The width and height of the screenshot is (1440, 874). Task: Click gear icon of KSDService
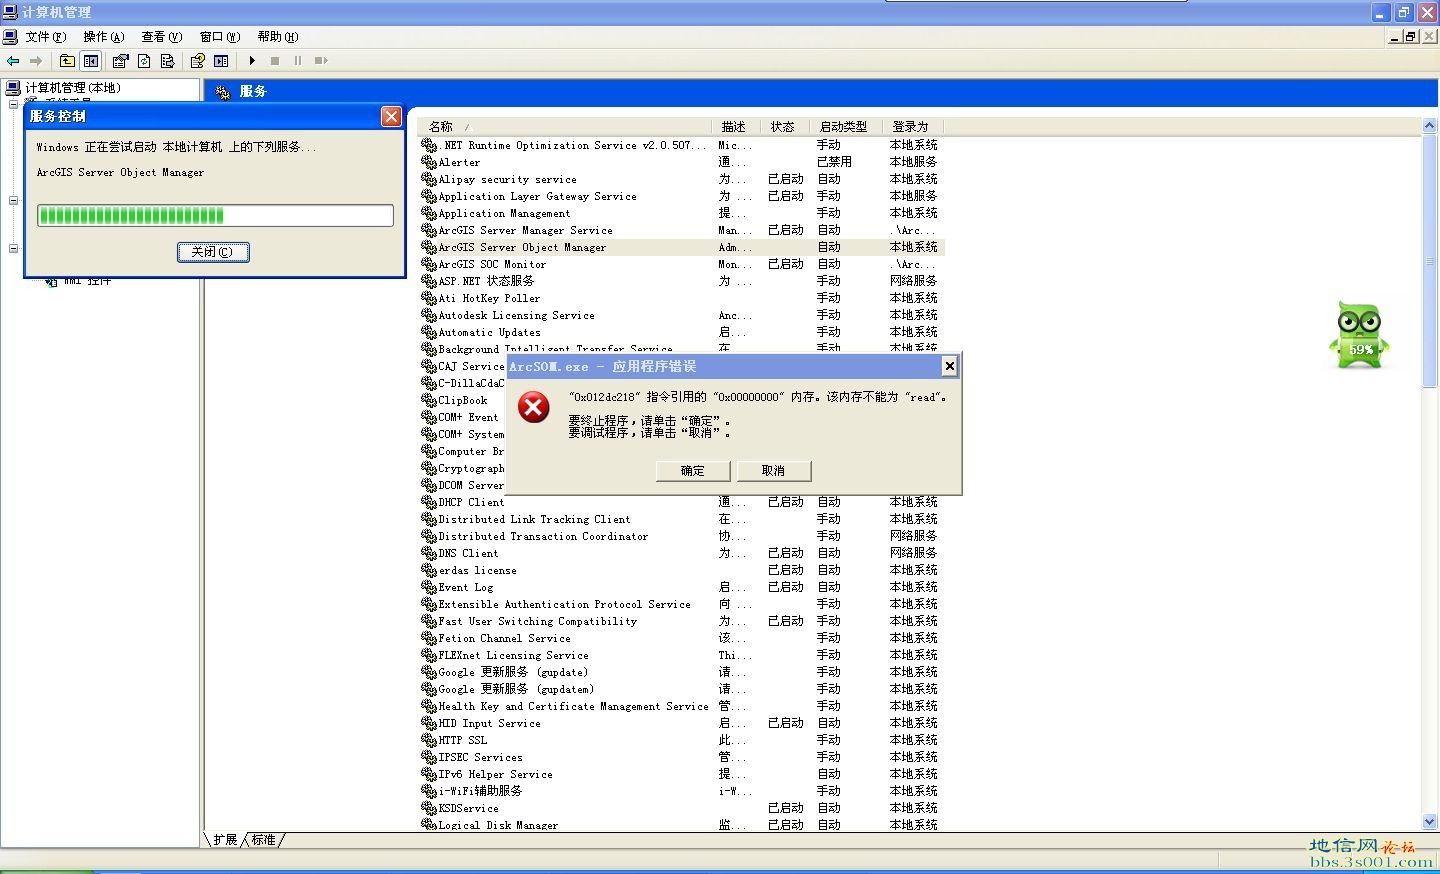429,808
